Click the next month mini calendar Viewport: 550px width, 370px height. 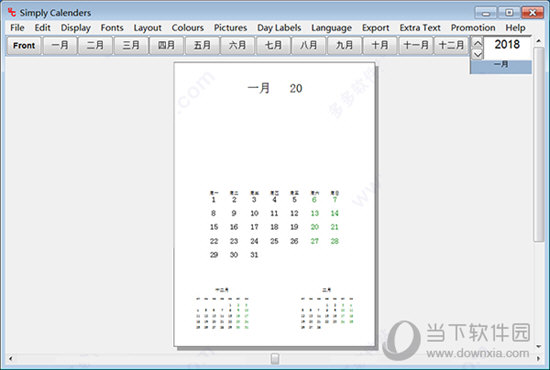click(327, 309)
